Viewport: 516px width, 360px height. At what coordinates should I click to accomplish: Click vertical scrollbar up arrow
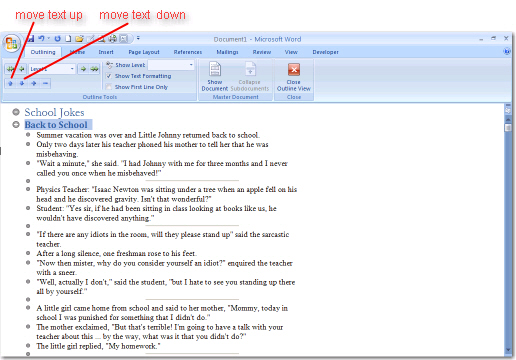[508, 119]
